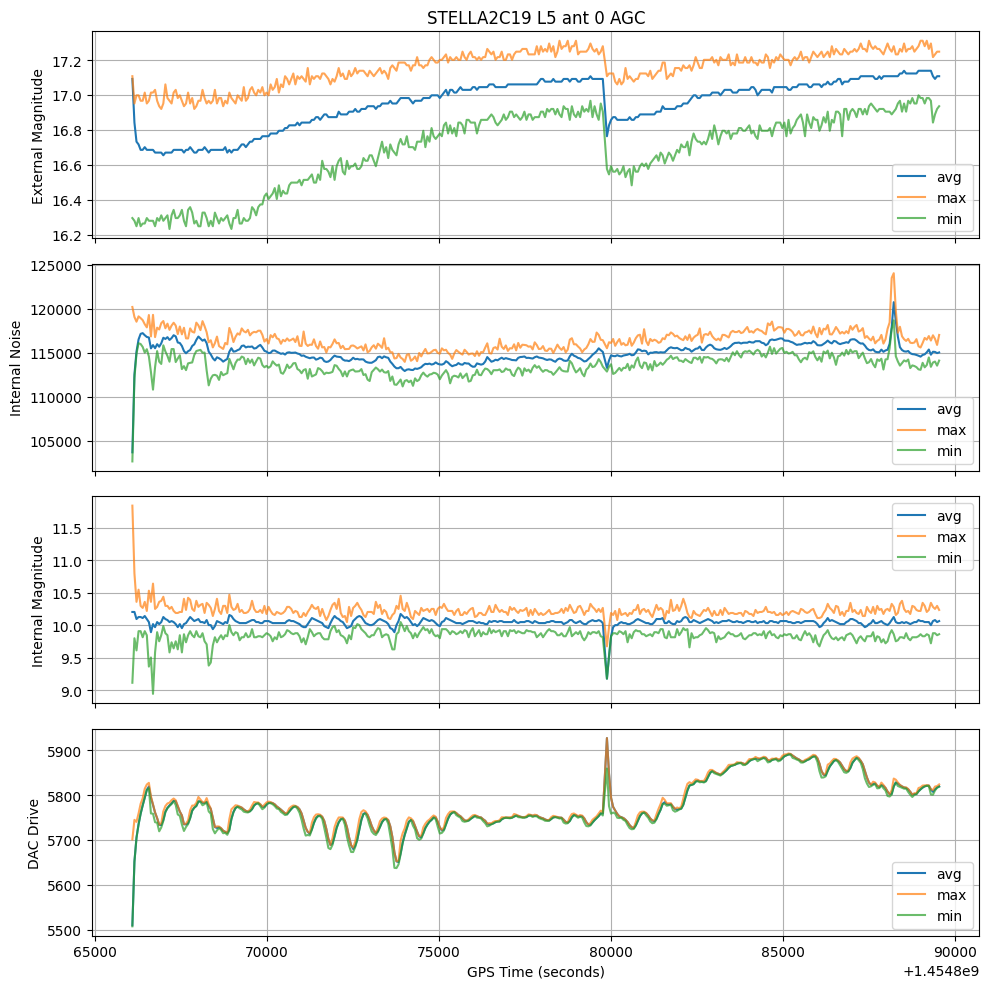This screenshot has width=989, height=989.
Task: Click the Internal Magnitude y-axis label
Action: (x=39, y=600)
